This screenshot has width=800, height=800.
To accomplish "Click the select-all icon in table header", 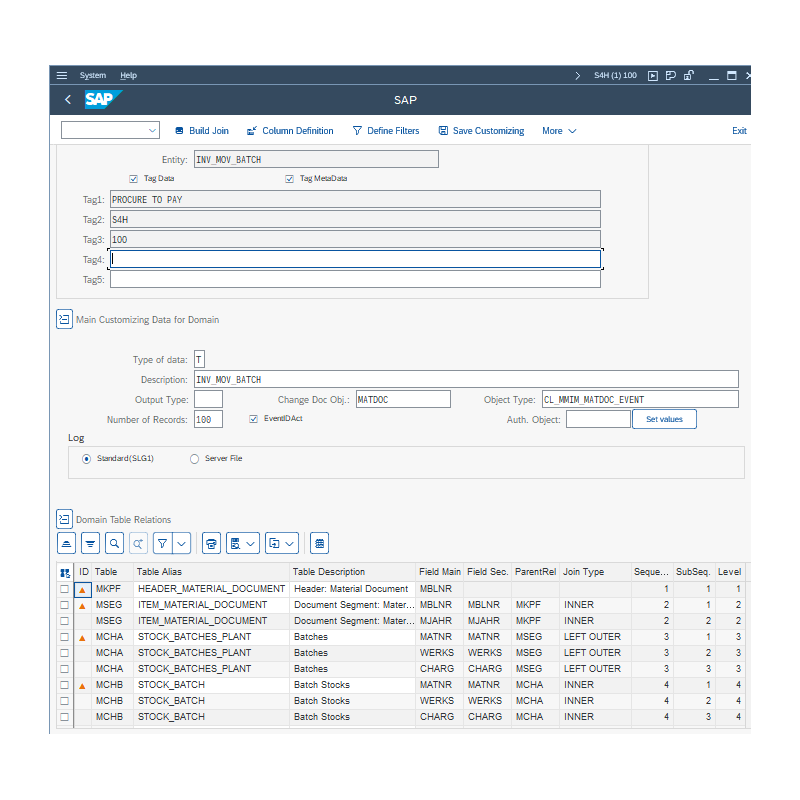I will click(65, 573).
